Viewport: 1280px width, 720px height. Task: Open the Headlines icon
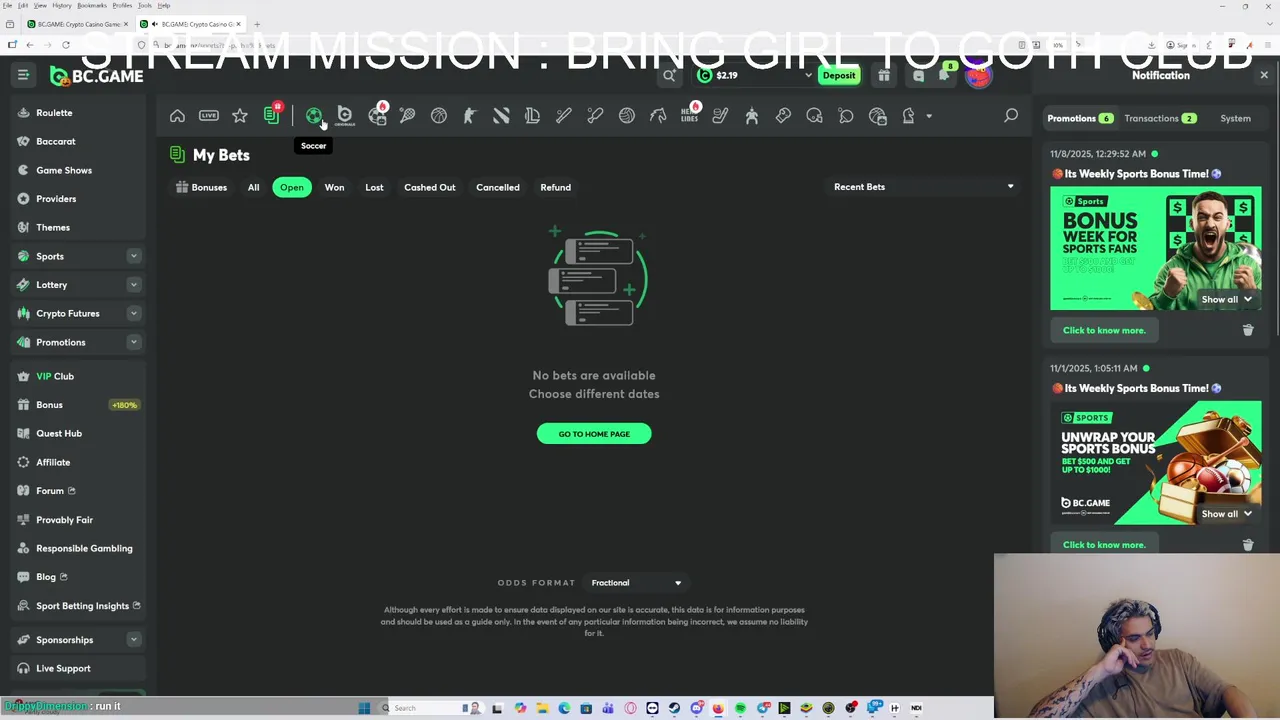(x=690, y=114)
